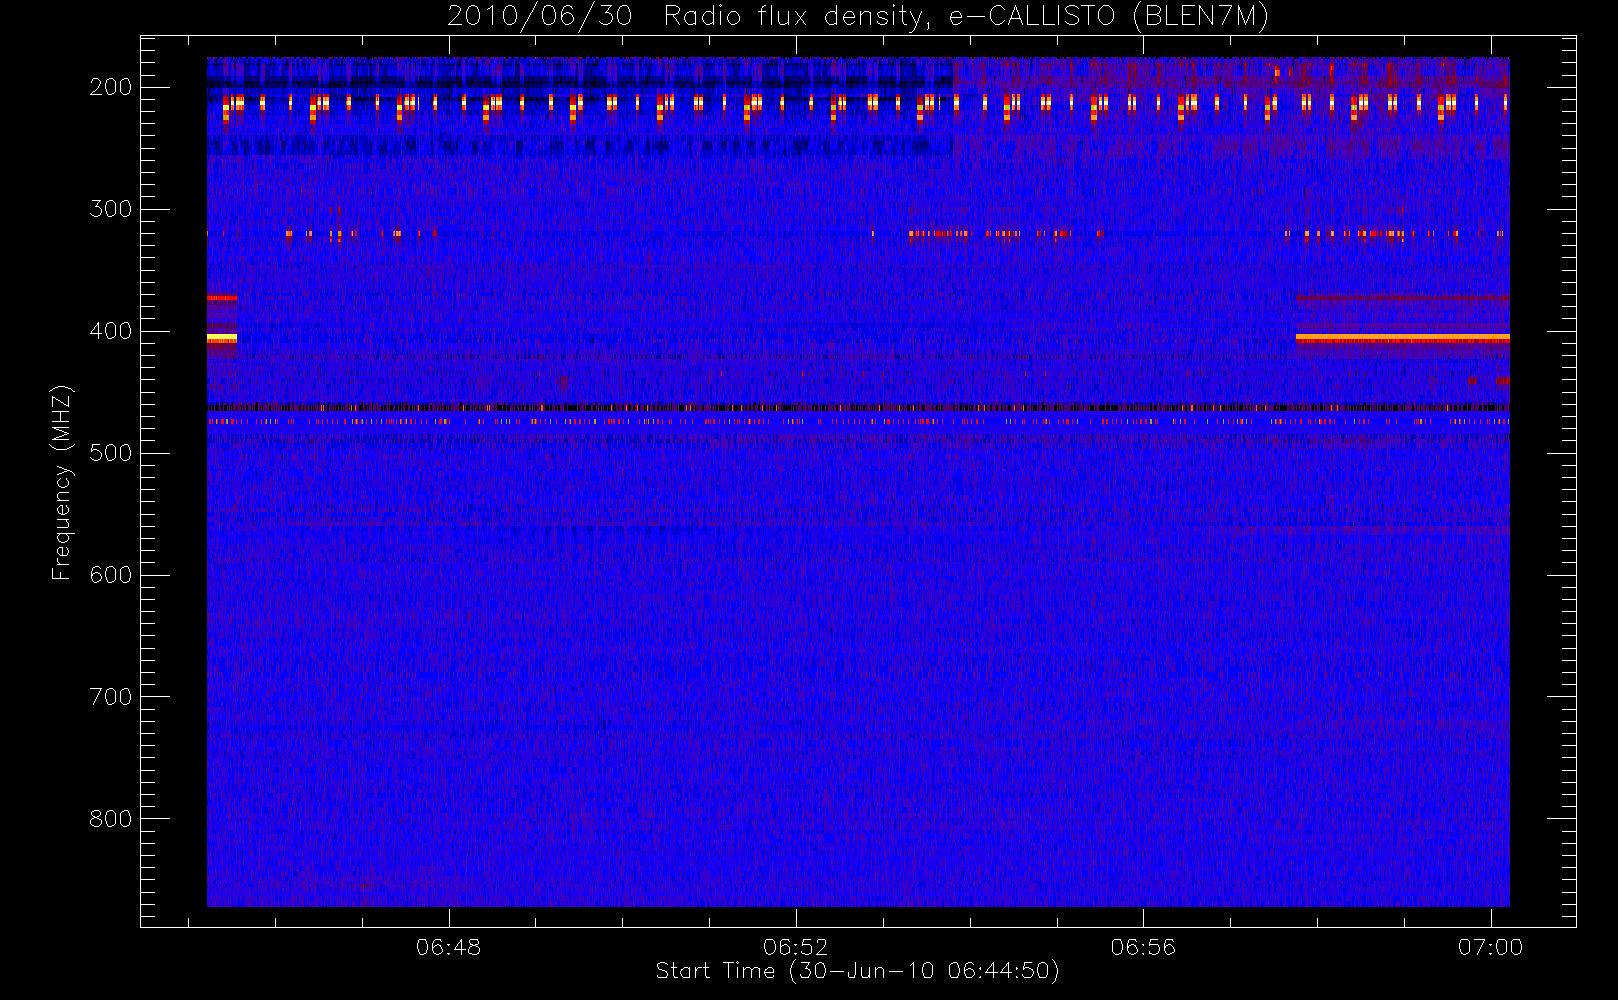Viewport: 1618px width, 1000px height.
Task: Click the 400 frequency tick label
Action: 111,331
